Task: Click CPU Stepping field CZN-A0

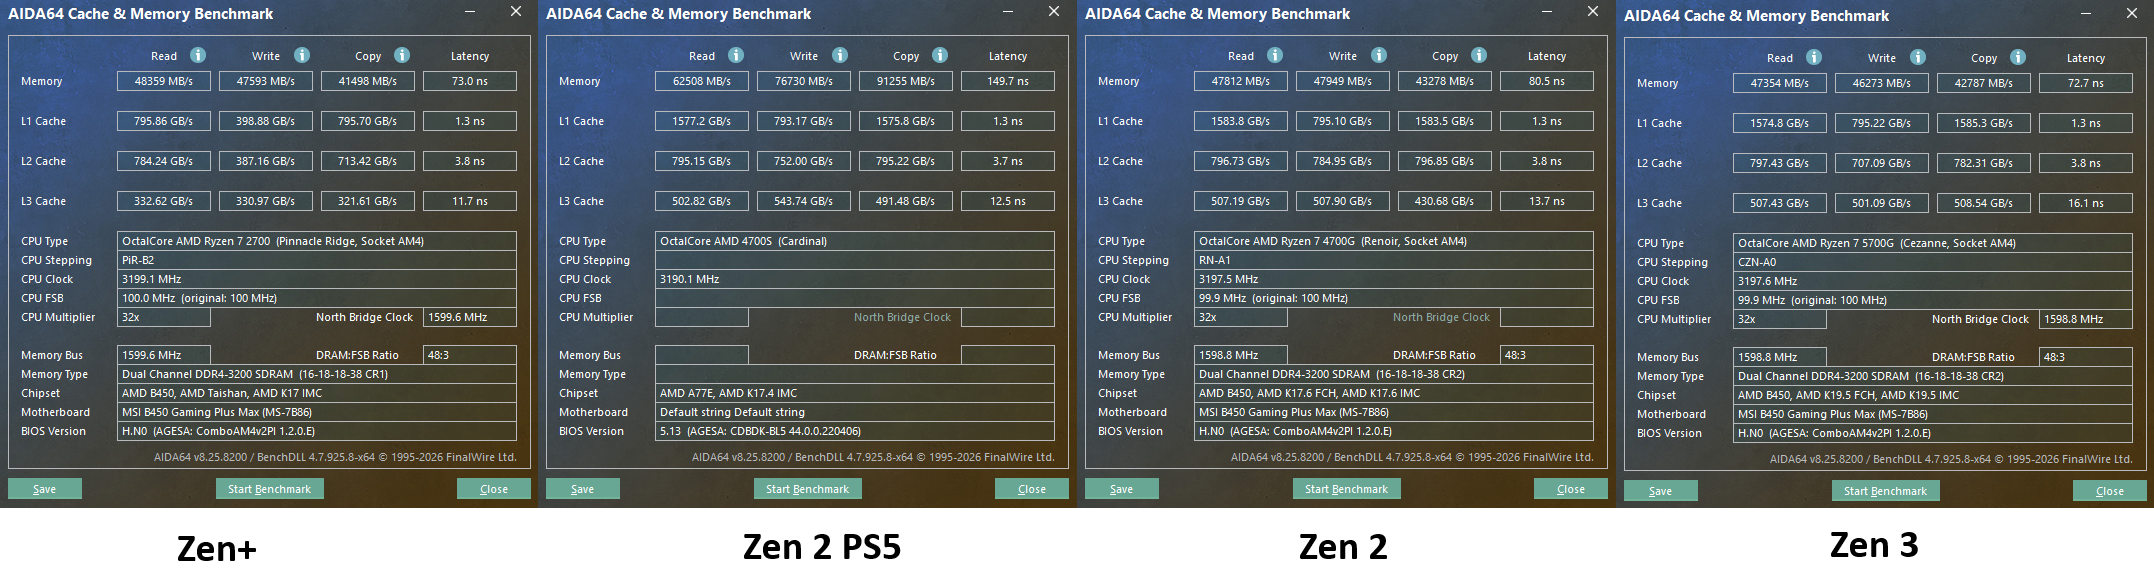Action: [x=1933, y=262]
